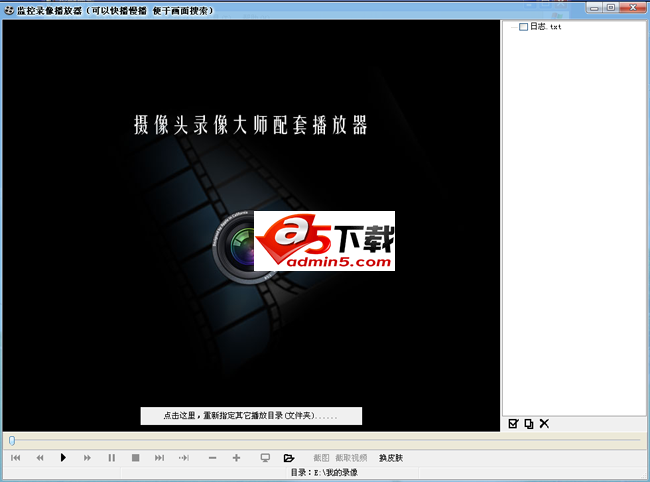
Task: Tick the 日志.txt checkbox
Action: [x=524, y=27]
